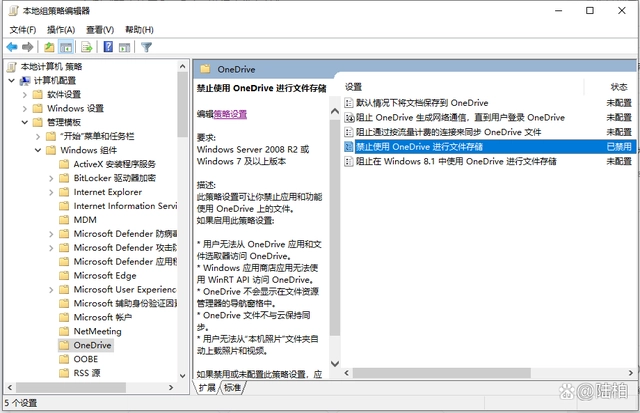Expand the Windows 设置 tree node
This screenshot has height=413, width=640.
coord(24,109)
